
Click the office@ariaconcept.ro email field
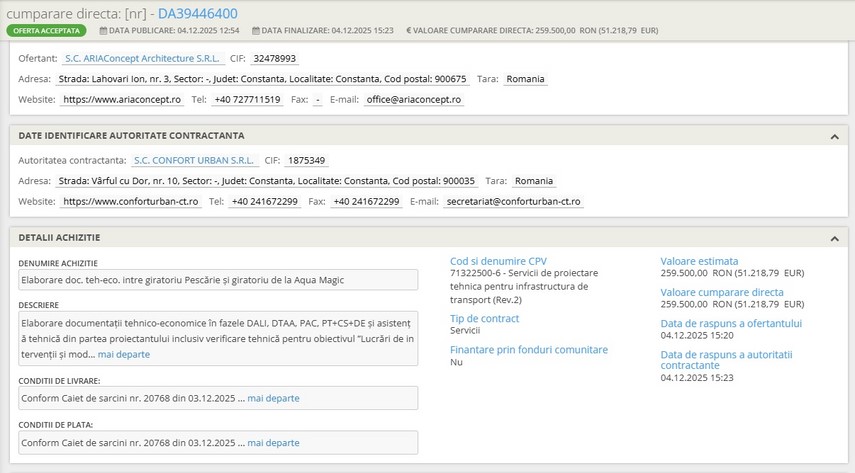404,100
